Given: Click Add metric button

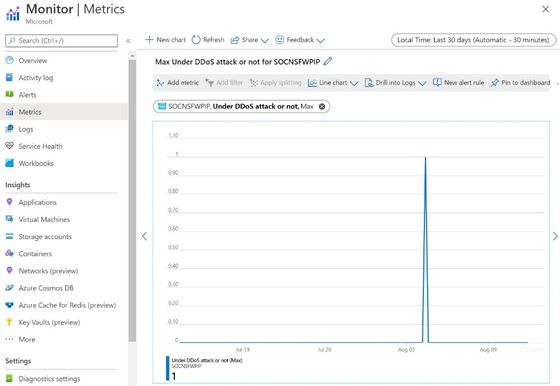Looking at the screenshot, I should pyautogui.click(x=178, y=83).
